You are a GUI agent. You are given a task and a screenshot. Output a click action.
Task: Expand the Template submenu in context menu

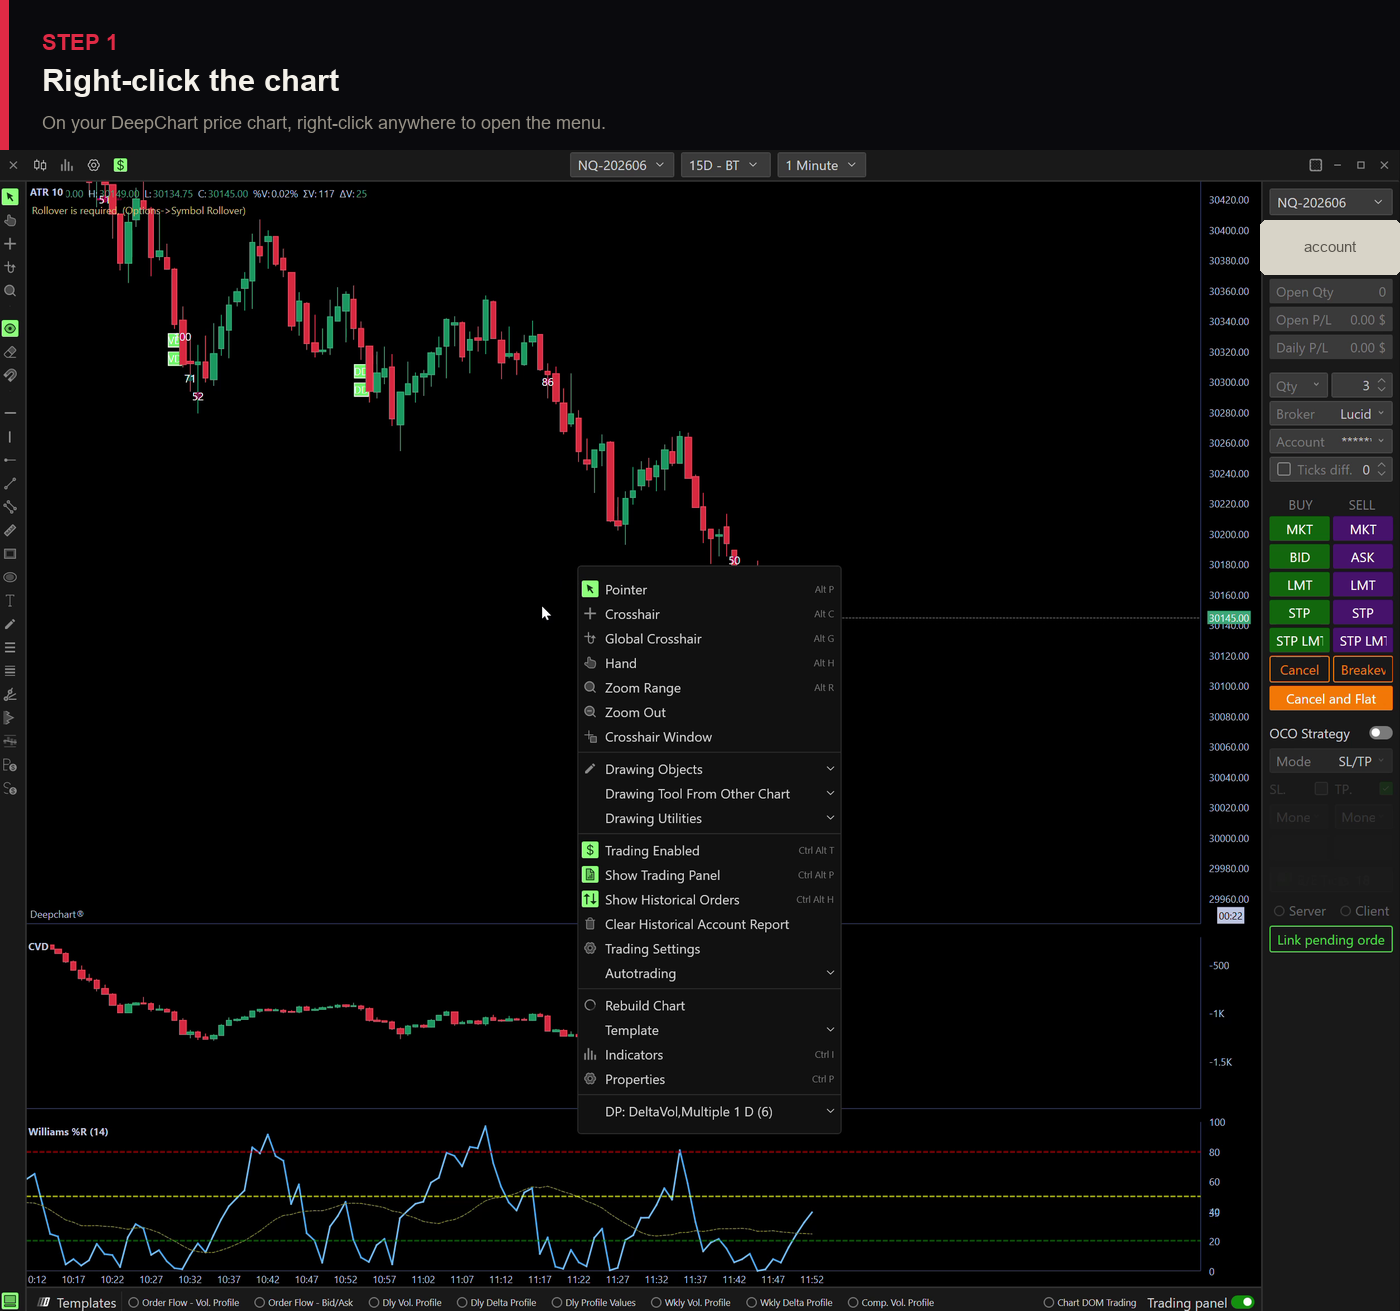point(709,1030)
